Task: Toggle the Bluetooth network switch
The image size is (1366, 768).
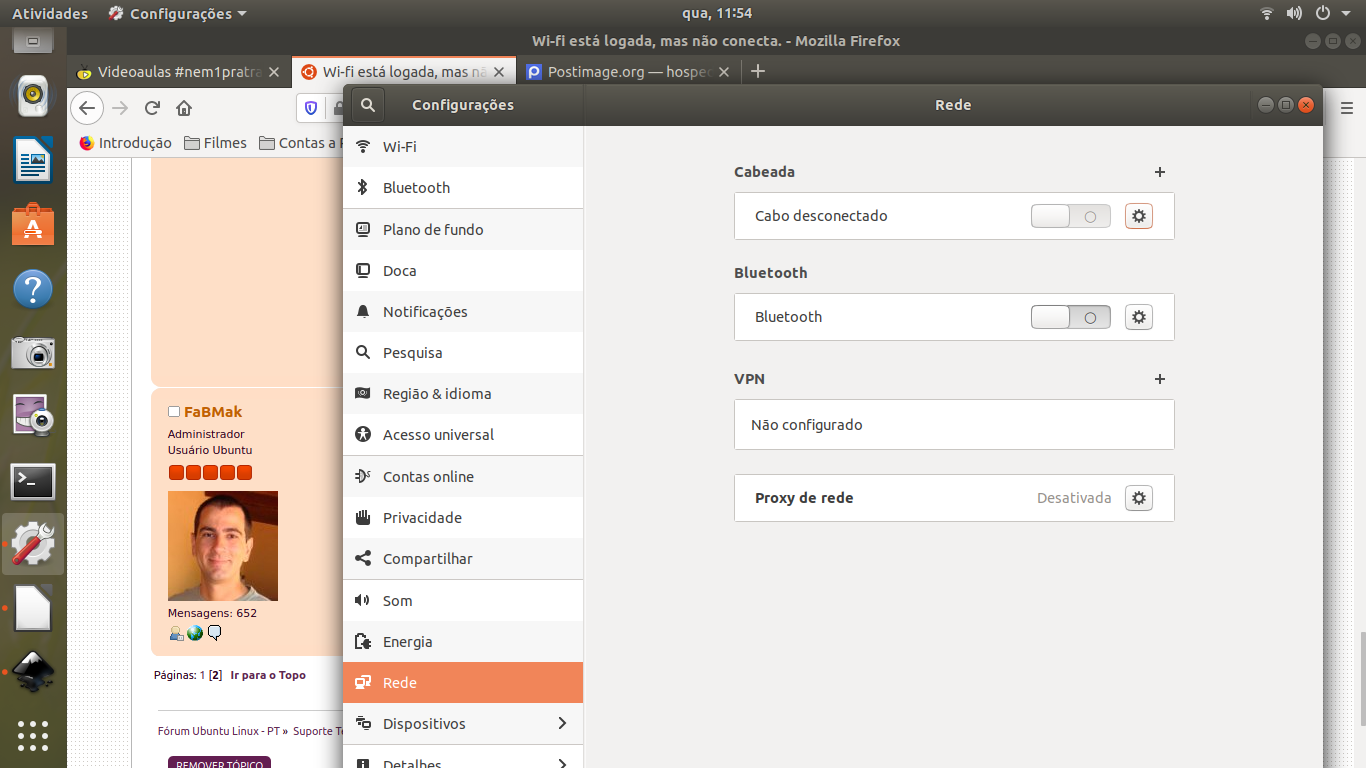Action: [1071, 317]
